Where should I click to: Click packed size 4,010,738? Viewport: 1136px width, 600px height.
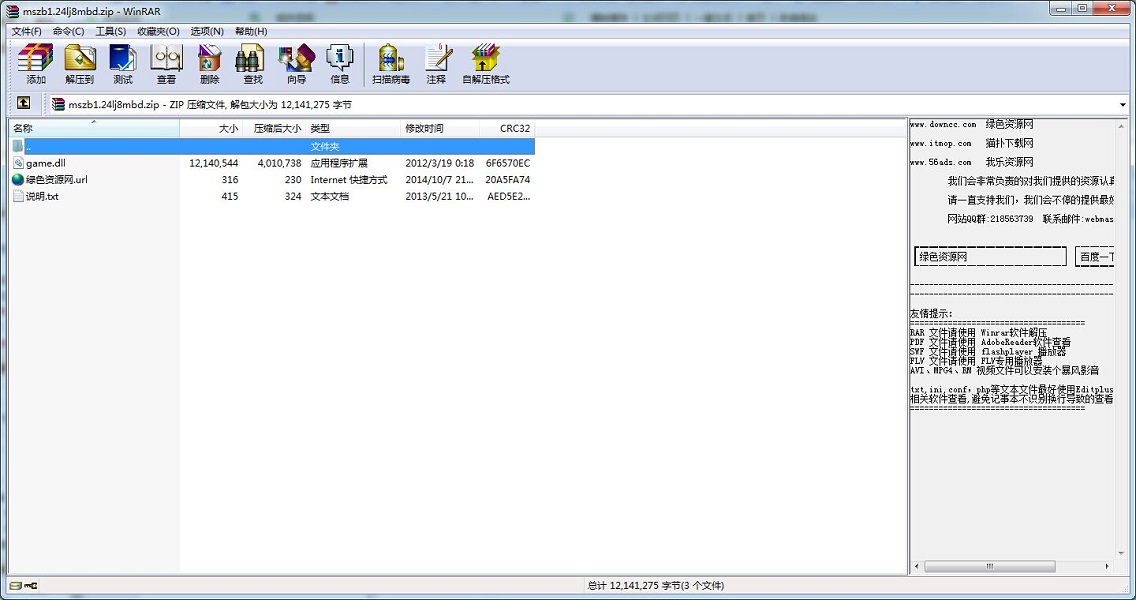click(280, 163)
